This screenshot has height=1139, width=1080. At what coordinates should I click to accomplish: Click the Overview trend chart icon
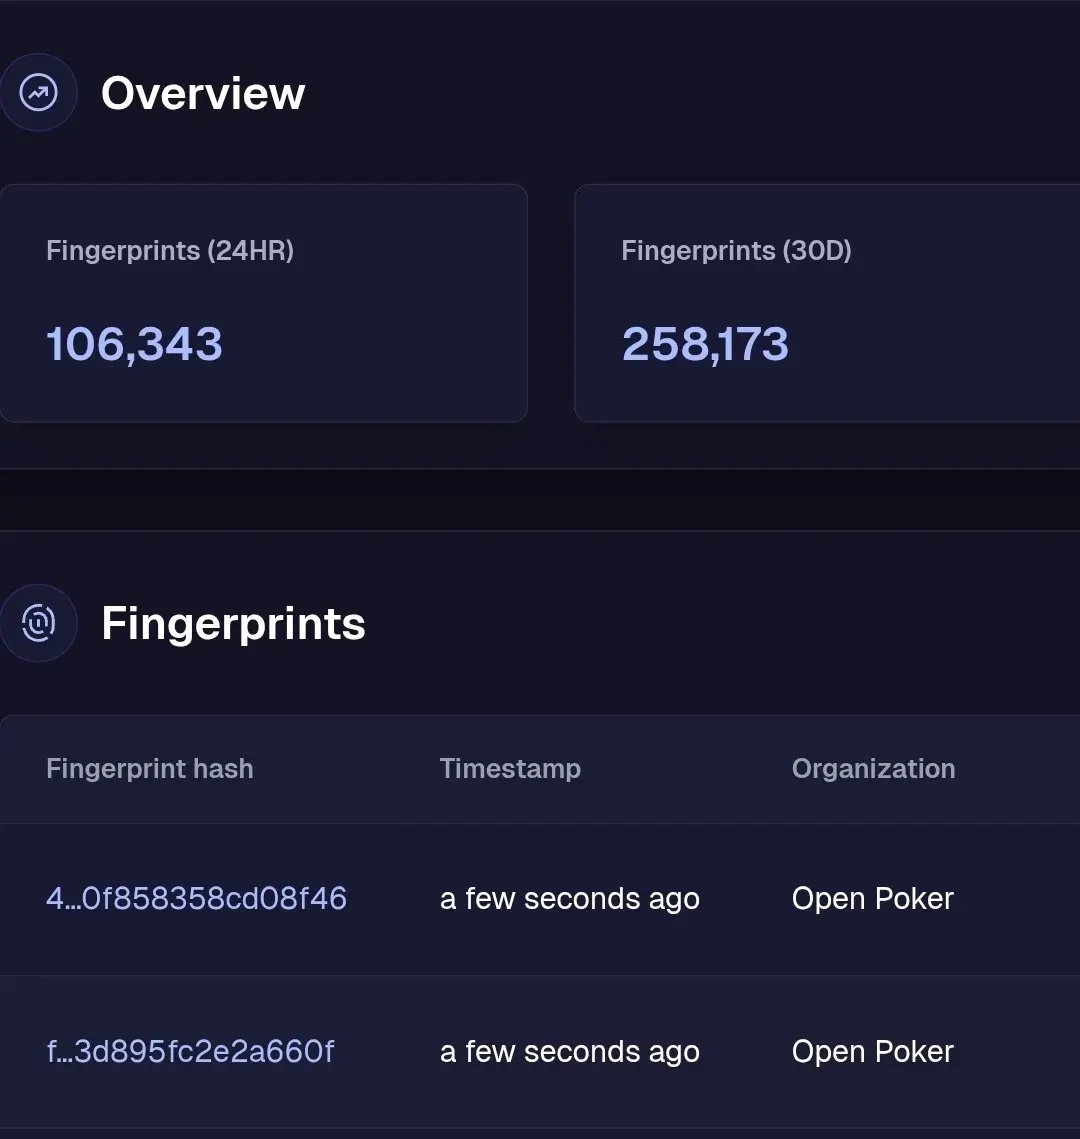click(x=38, y=93)
